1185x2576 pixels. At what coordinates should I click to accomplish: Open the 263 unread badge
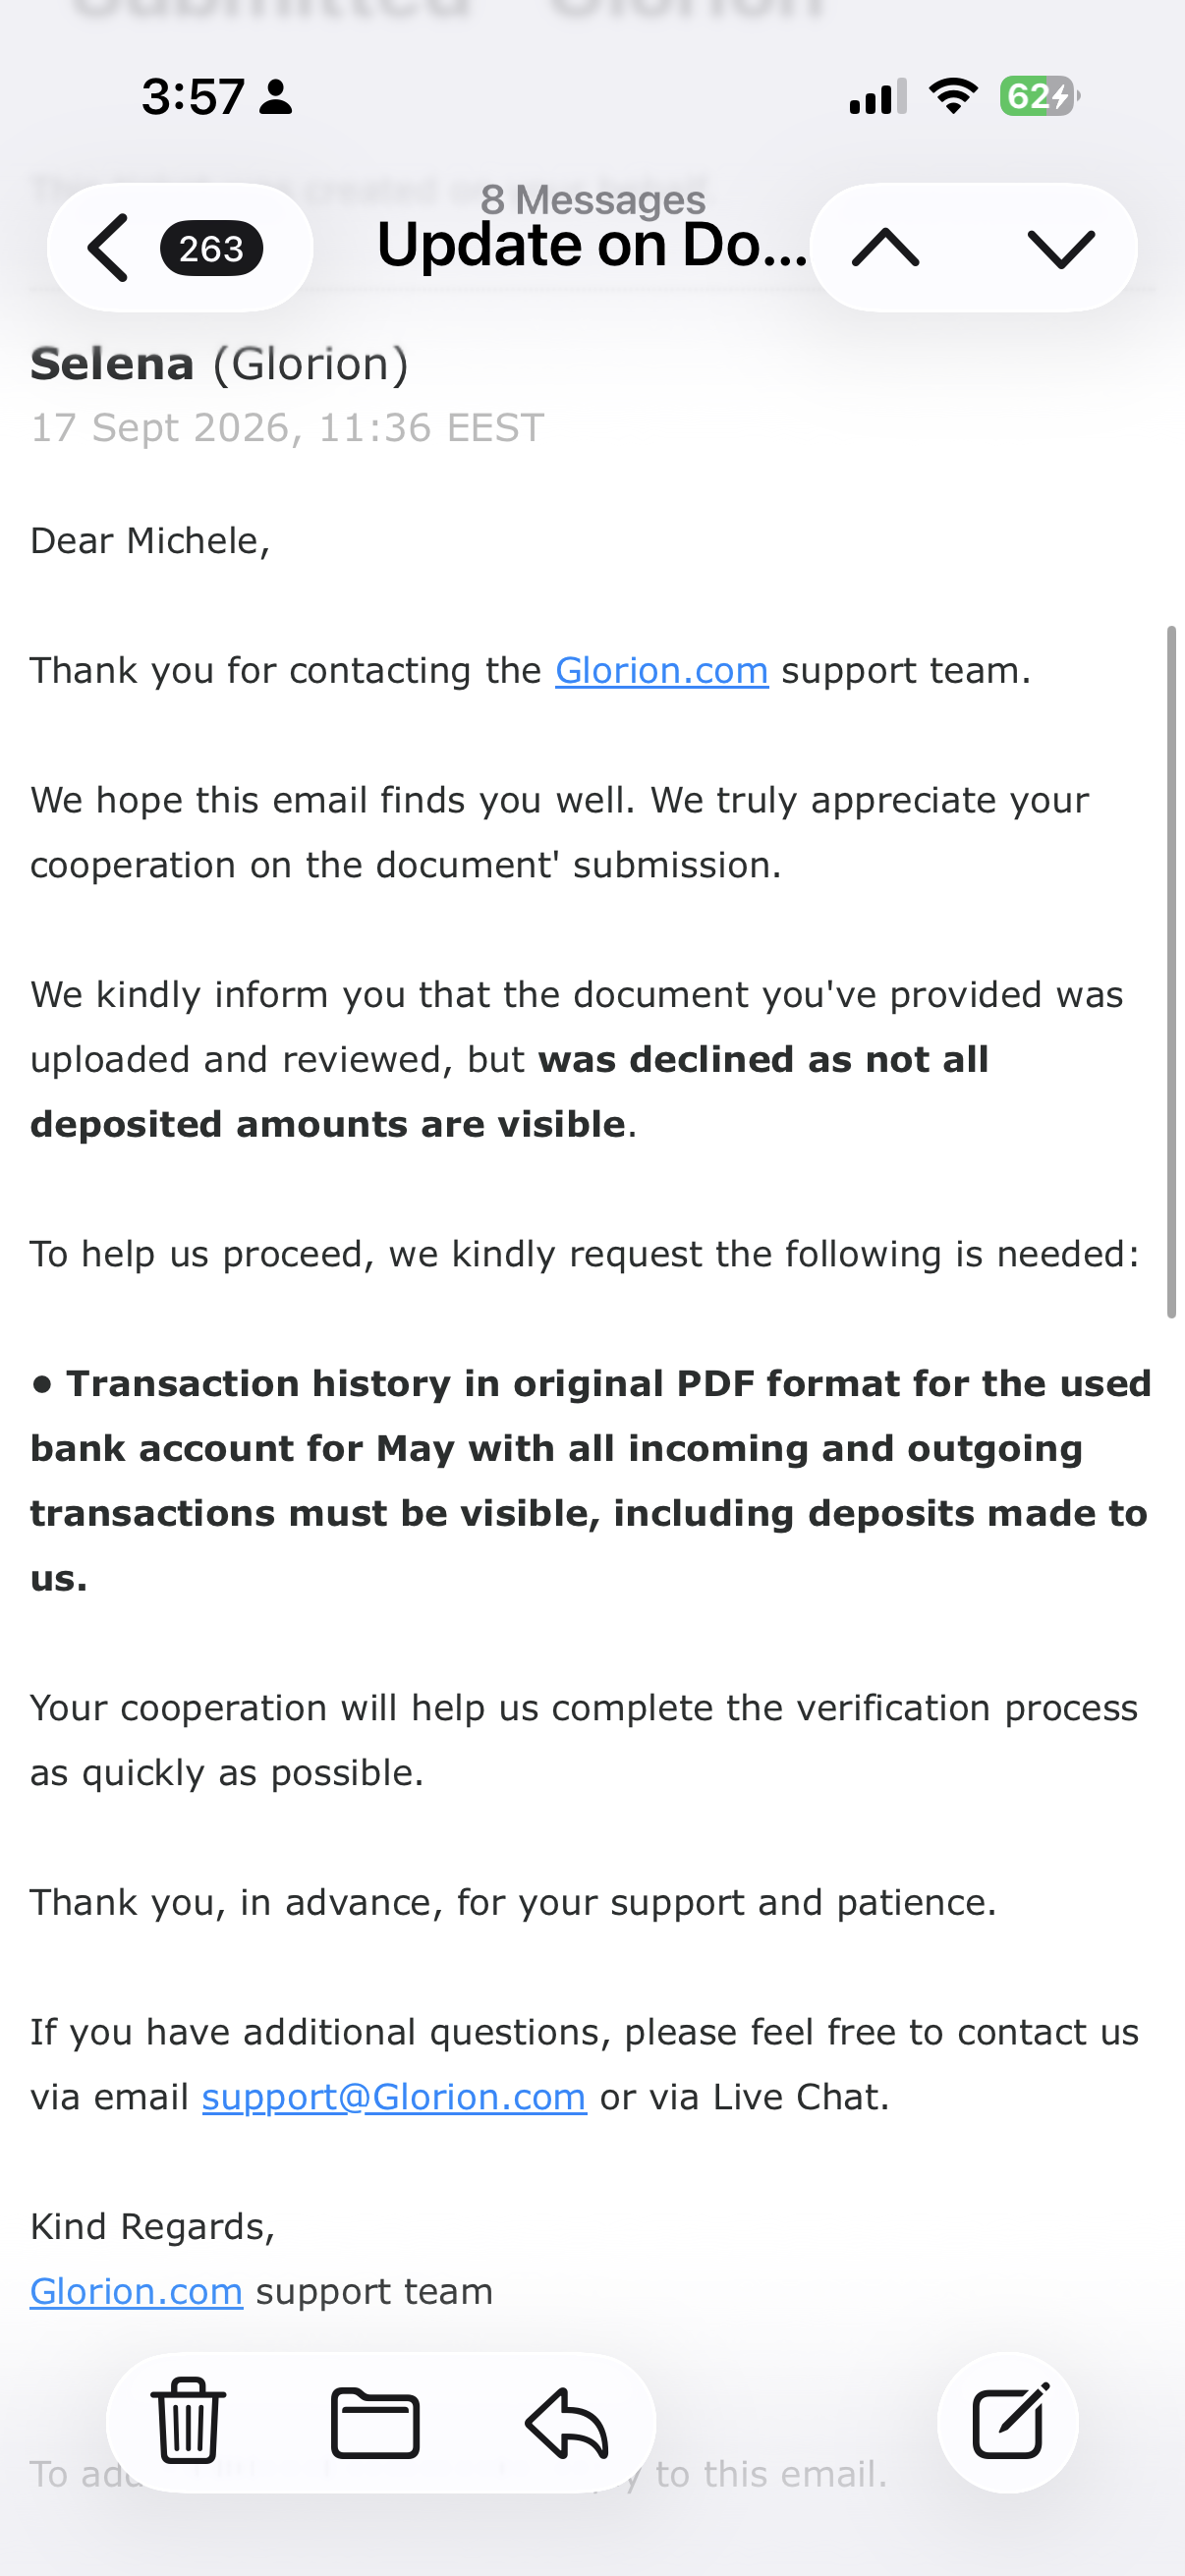point(211,248)
